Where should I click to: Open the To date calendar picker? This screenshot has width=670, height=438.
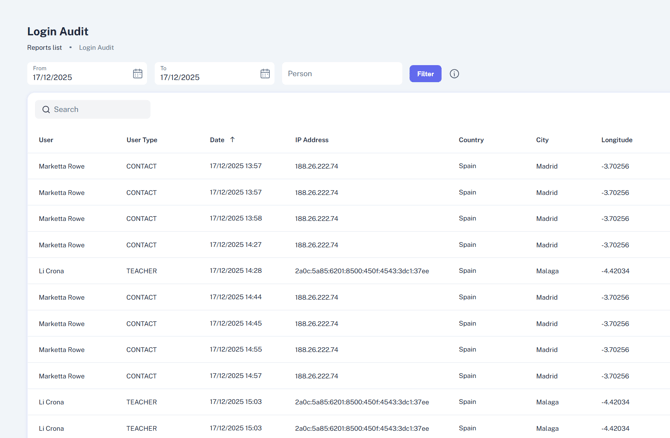point(265,74)
